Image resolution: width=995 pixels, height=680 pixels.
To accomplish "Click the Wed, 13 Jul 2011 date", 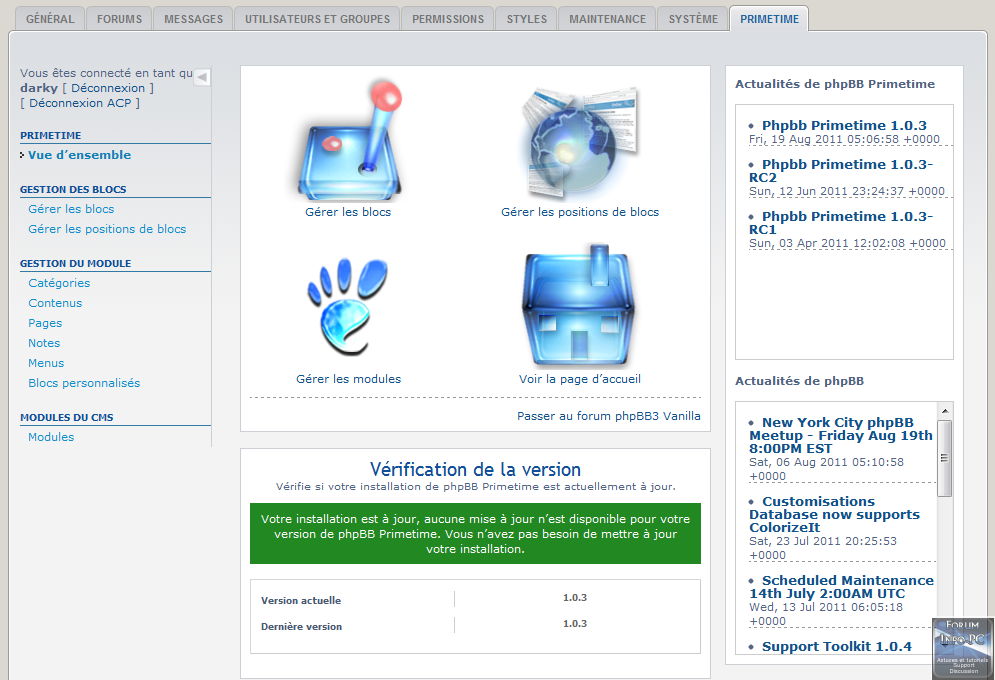I will pos(826,614).
